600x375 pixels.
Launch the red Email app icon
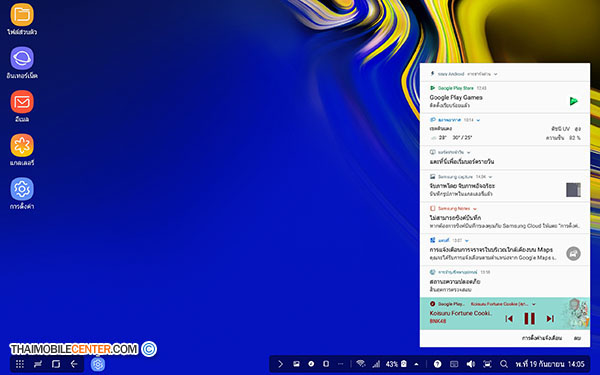pos(22,102)
